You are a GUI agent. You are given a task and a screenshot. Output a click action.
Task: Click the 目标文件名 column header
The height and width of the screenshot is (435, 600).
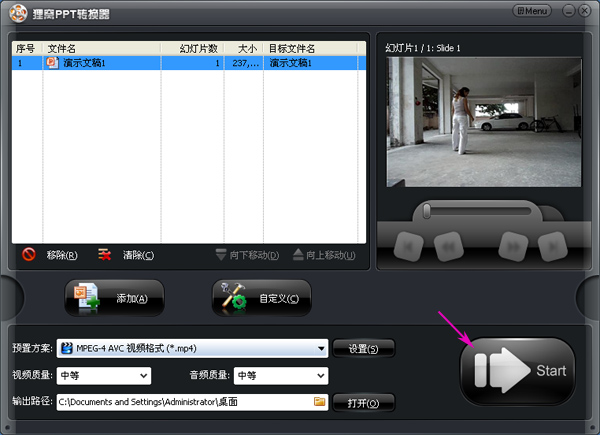pyautogui.click(x=310, y=49)
